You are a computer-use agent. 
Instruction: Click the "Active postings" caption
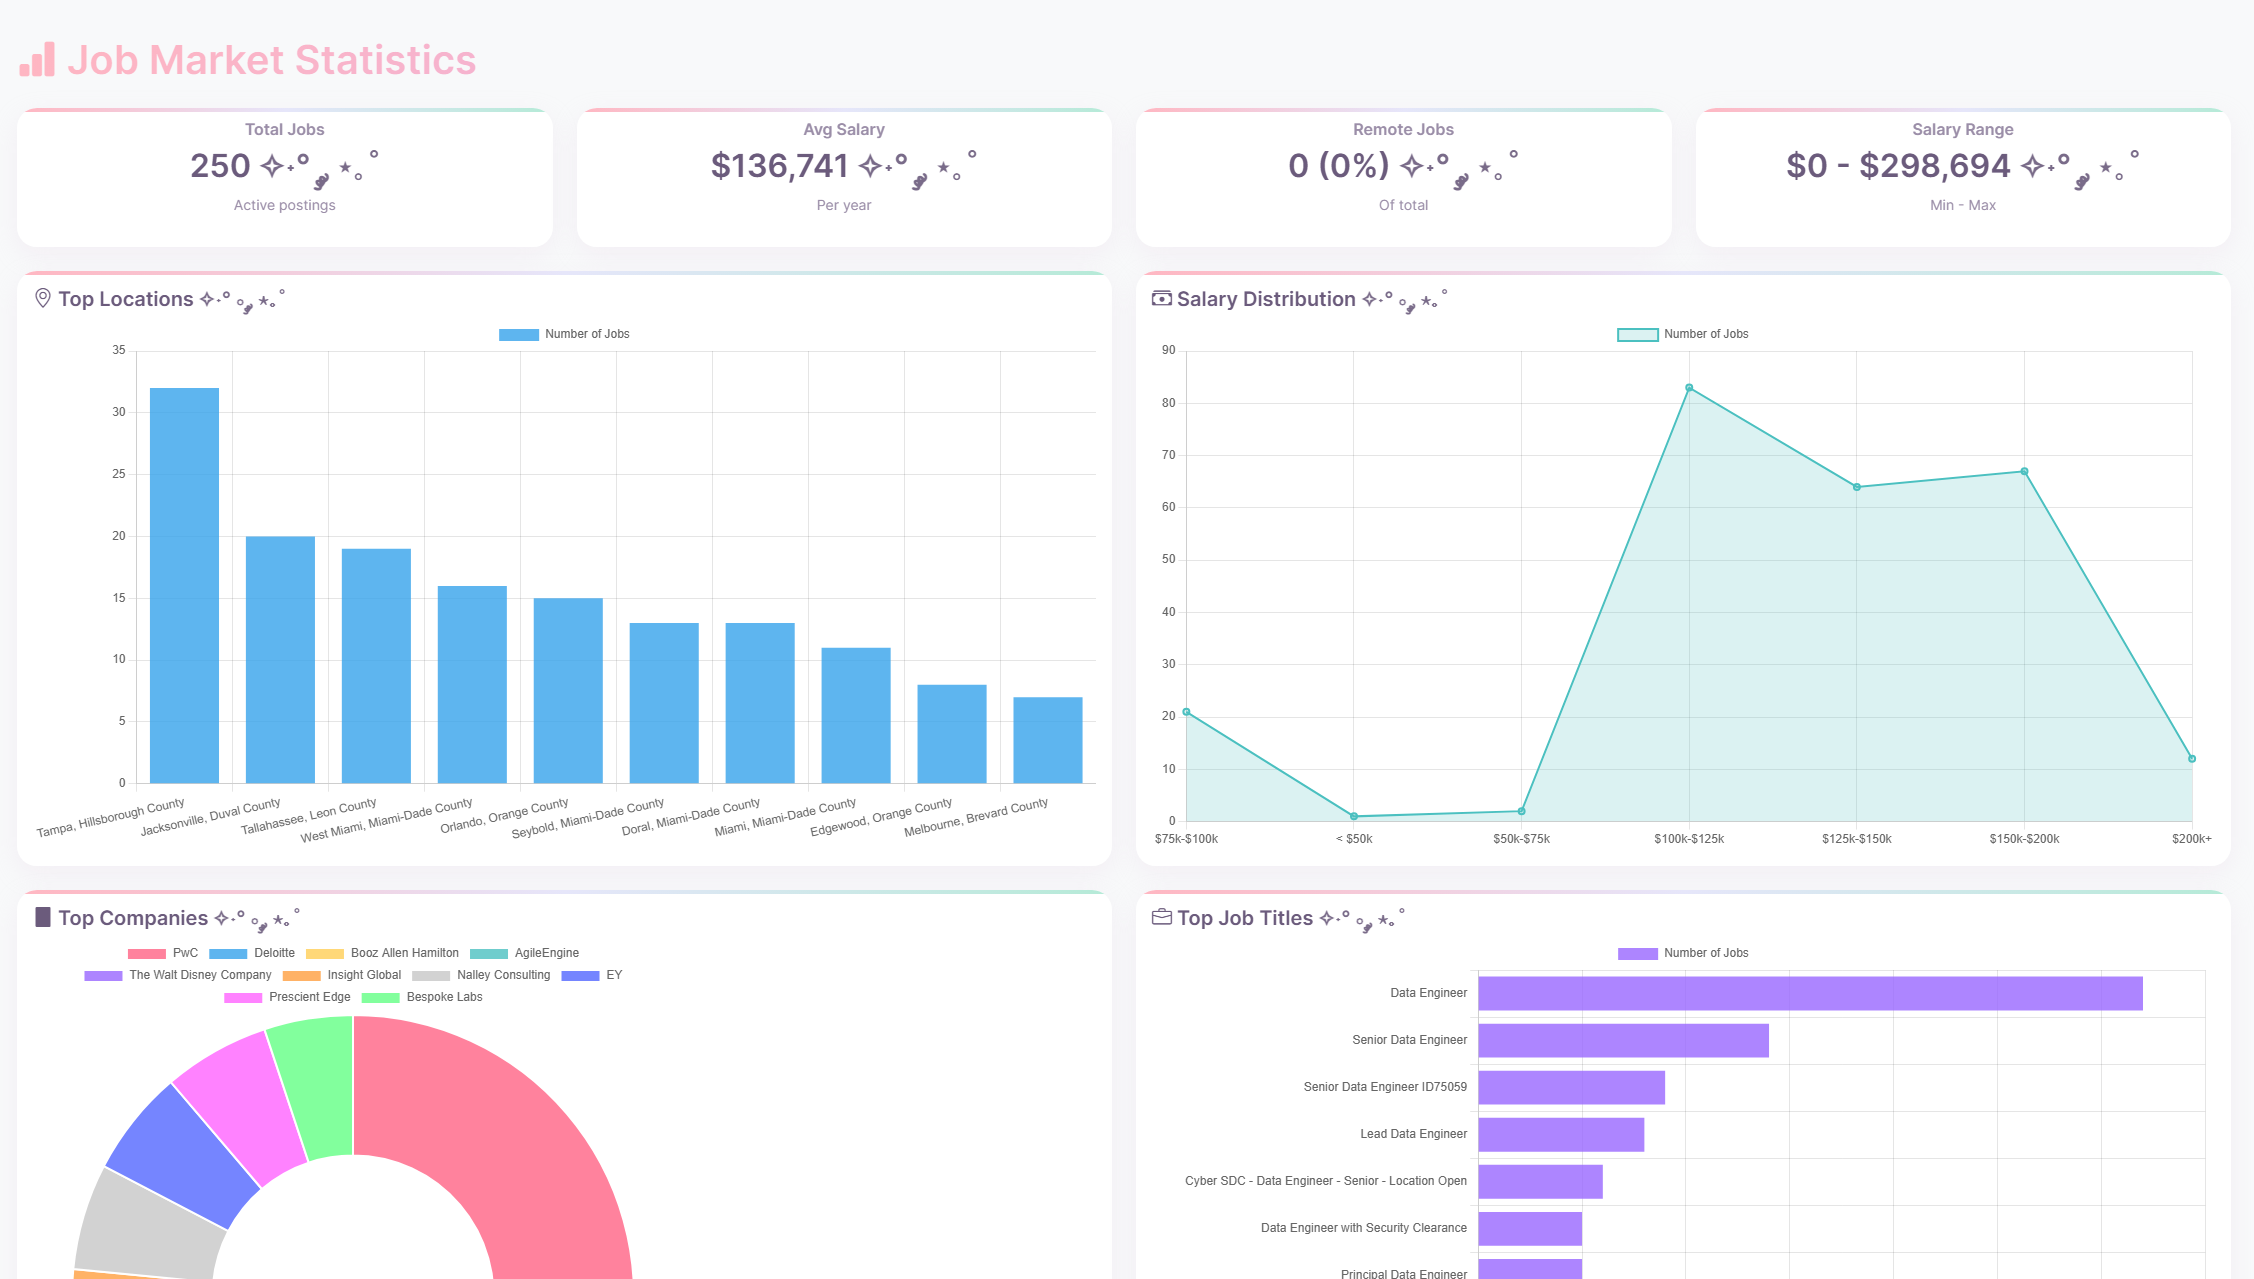point(285,205)
